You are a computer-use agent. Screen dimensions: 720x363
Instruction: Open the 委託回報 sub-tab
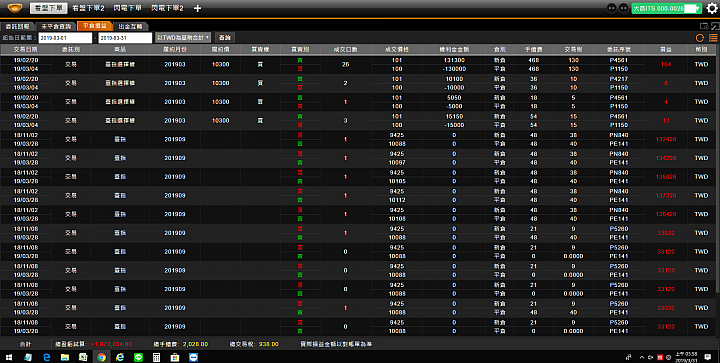(17, 26)
